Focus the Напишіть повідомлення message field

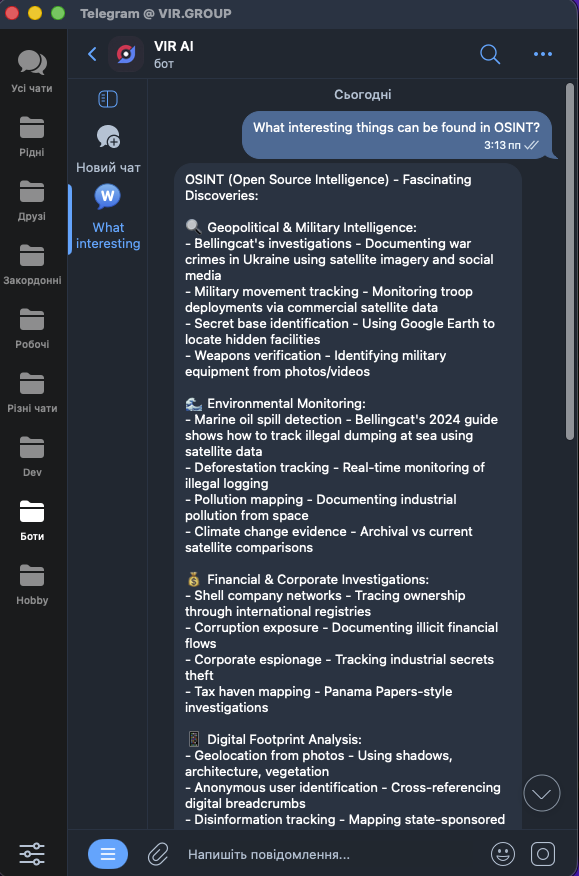click(x=330, y=854)
